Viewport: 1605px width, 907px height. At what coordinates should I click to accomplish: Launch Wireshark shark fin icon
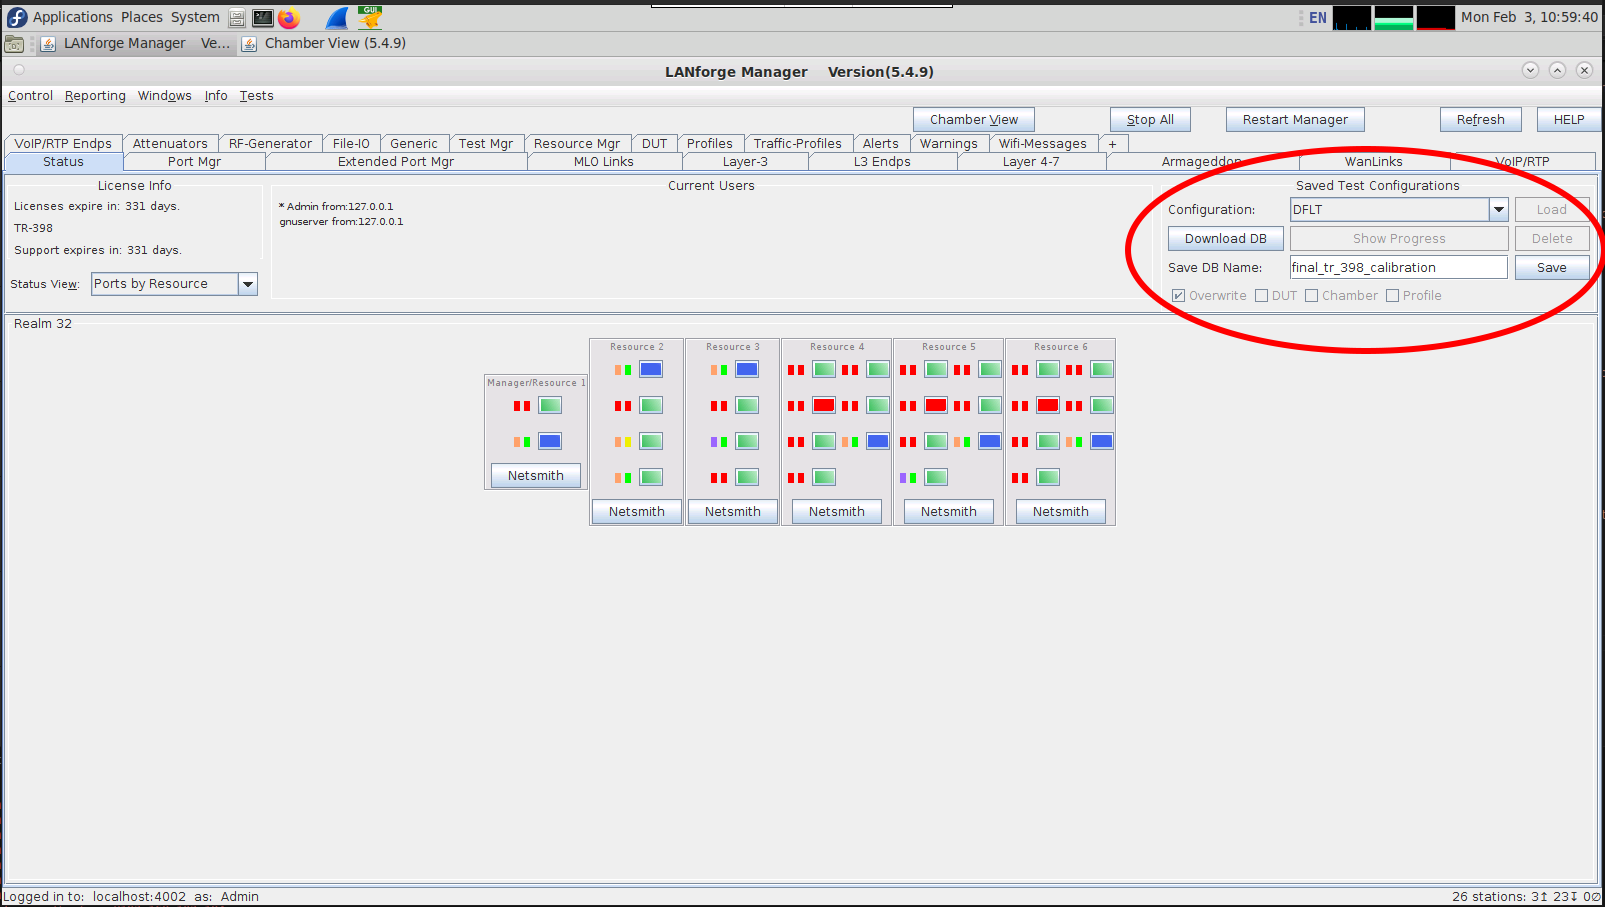337,18
